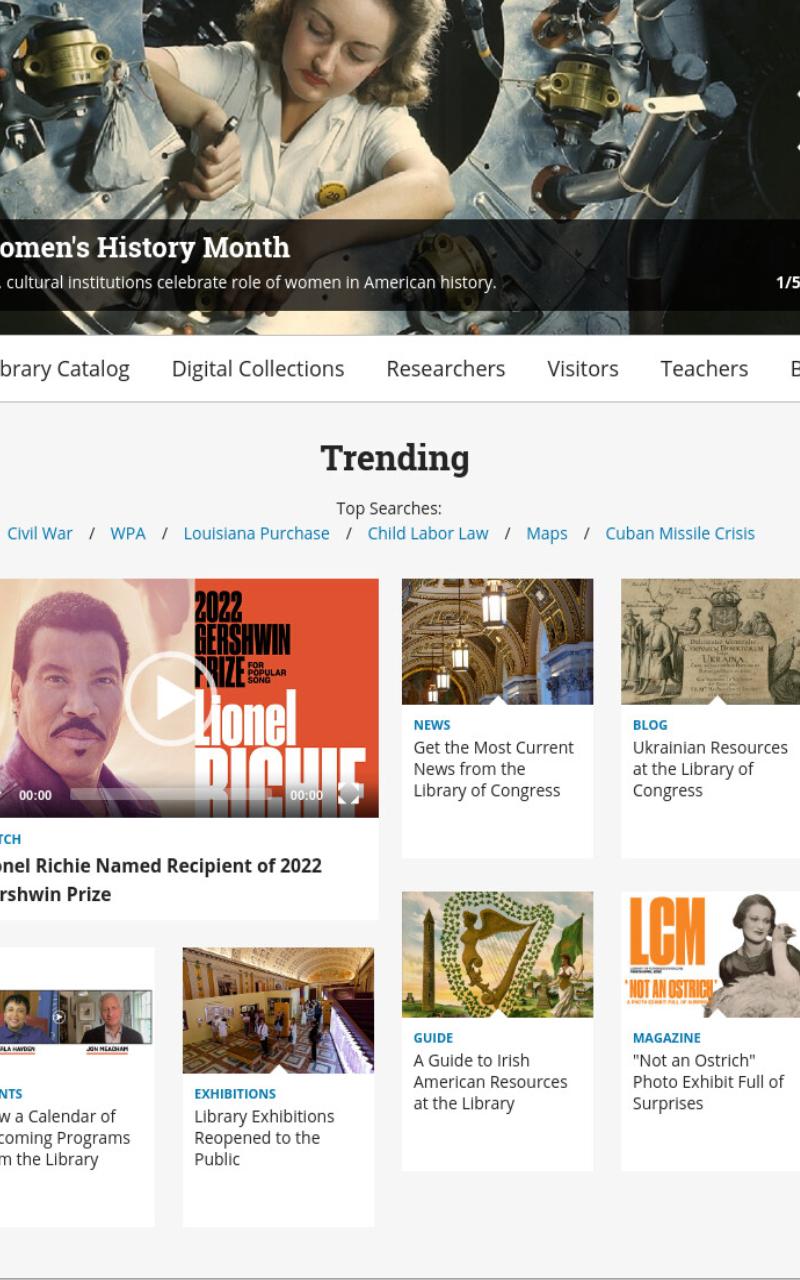This screenshot has width=800, height=1280.
Task: Search the top term Maps
Action: tap(547, 533)
